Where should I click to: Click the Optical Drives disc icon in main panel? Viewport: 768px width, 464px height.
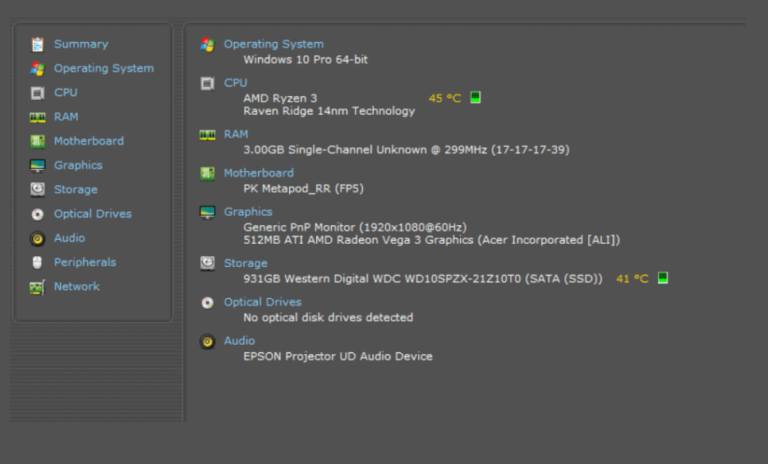207,303
